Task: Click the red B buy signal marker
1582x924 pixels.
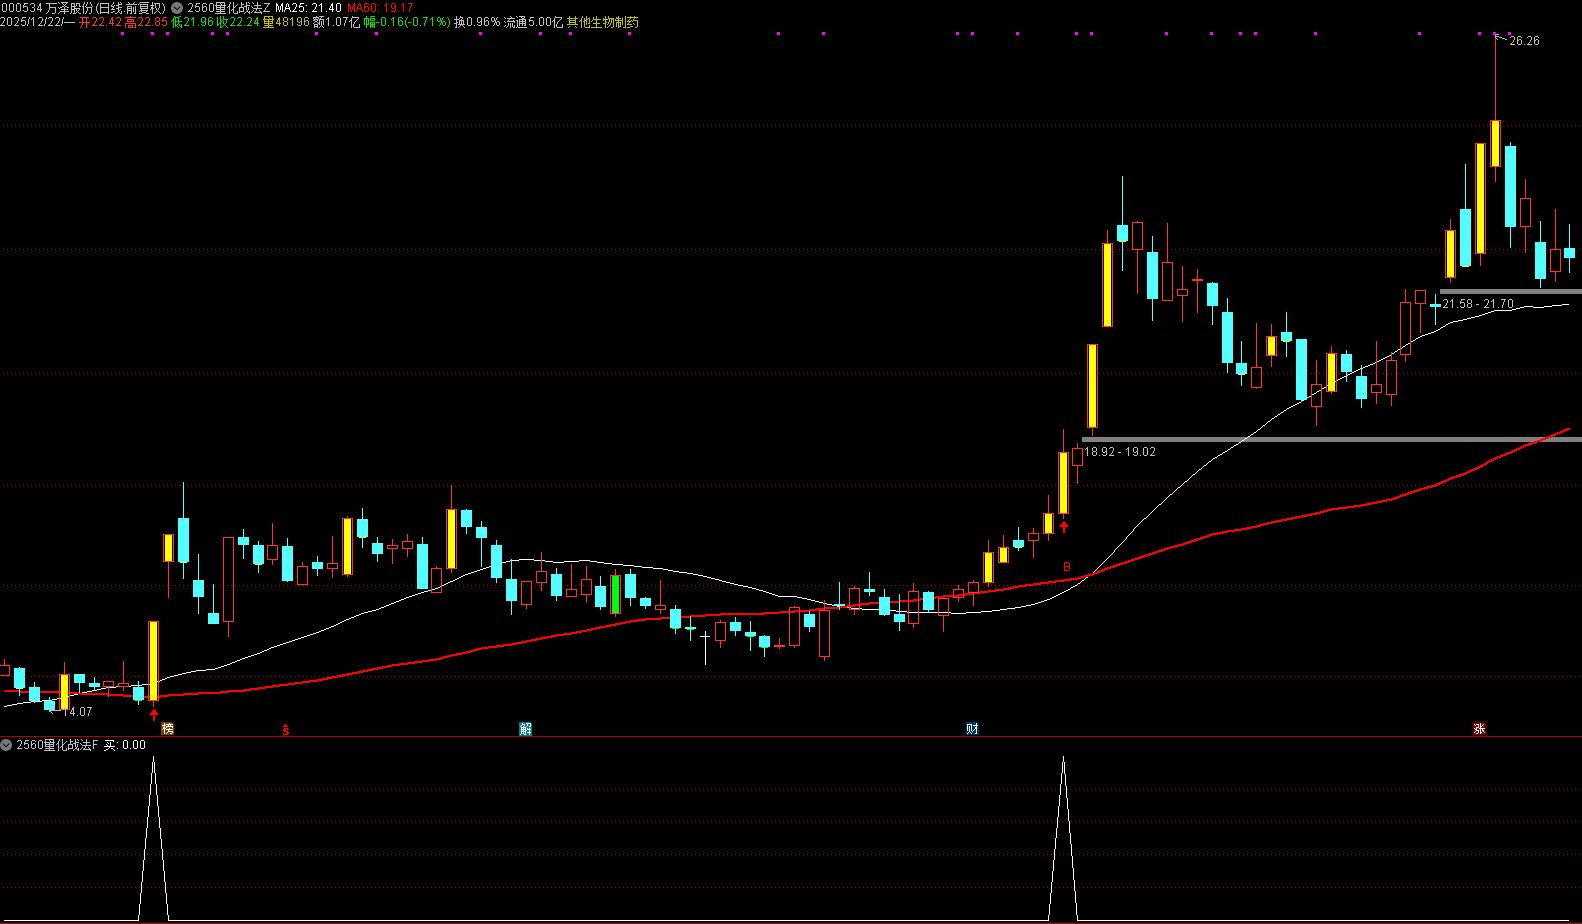Action: point(1067,567)
